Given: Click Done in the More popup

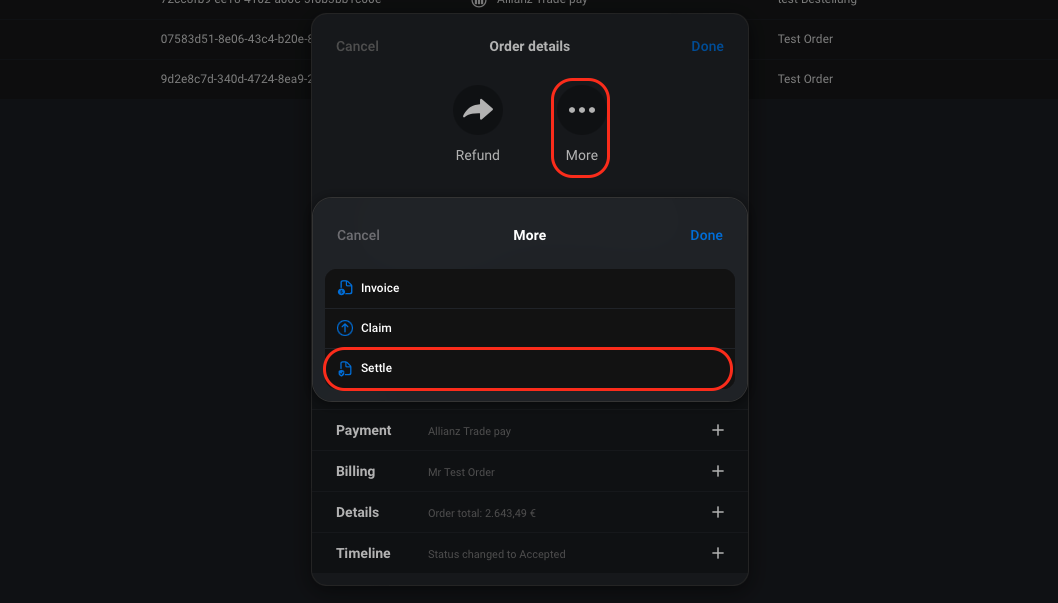Looking at the screenshot, I should pos(706,235).
